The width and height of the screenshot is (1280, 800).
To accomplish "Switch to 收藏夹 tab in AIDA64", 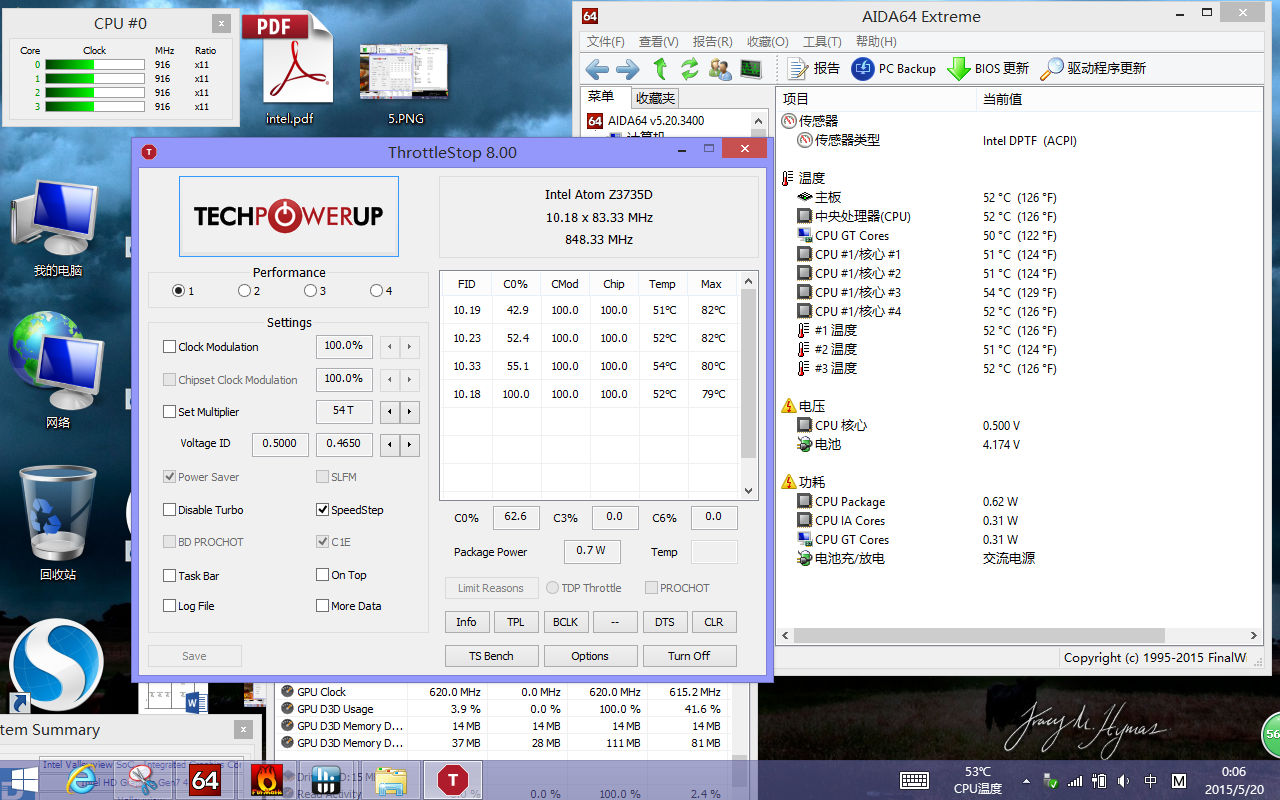I will click(x=655, y=98).
